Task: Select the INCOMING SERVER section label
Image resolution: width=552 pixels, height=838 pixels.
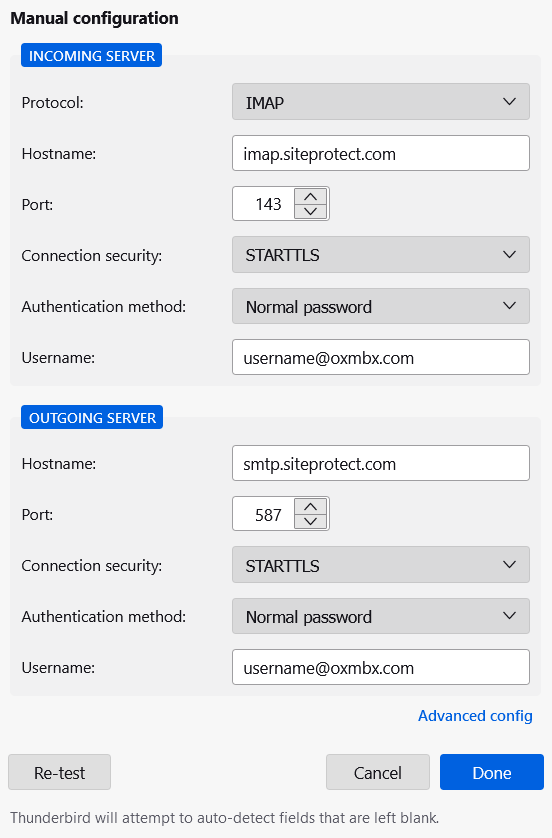Action: pos(91,56)
